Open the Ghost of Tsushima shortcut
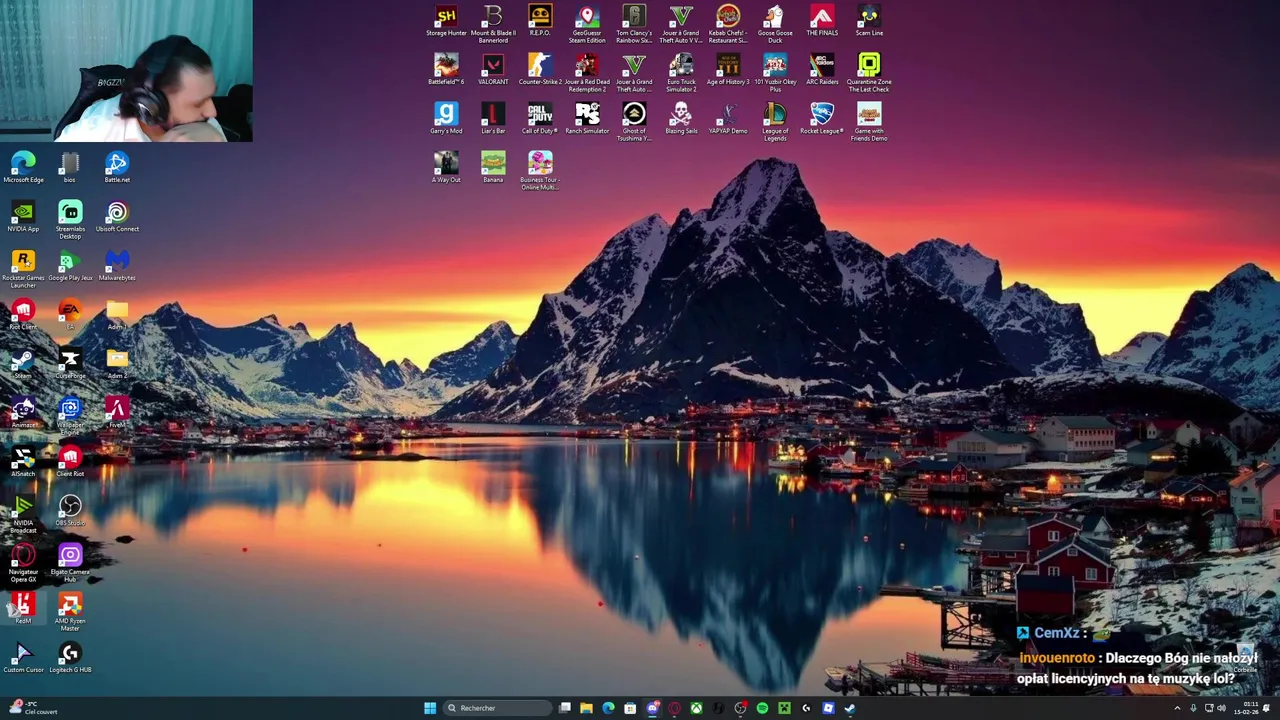The width and height of the screenshot is (1280, 720). 634,122
